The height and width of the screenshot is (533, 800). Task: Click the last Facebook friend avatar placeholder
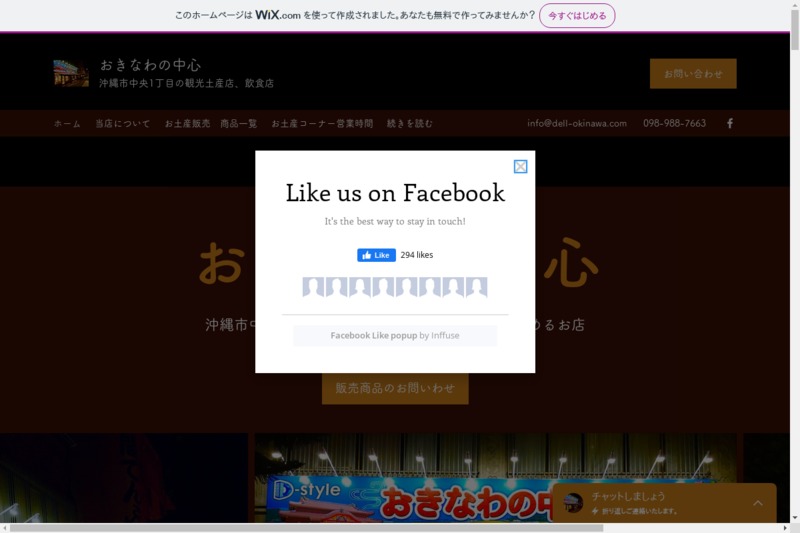click(477, 288)
